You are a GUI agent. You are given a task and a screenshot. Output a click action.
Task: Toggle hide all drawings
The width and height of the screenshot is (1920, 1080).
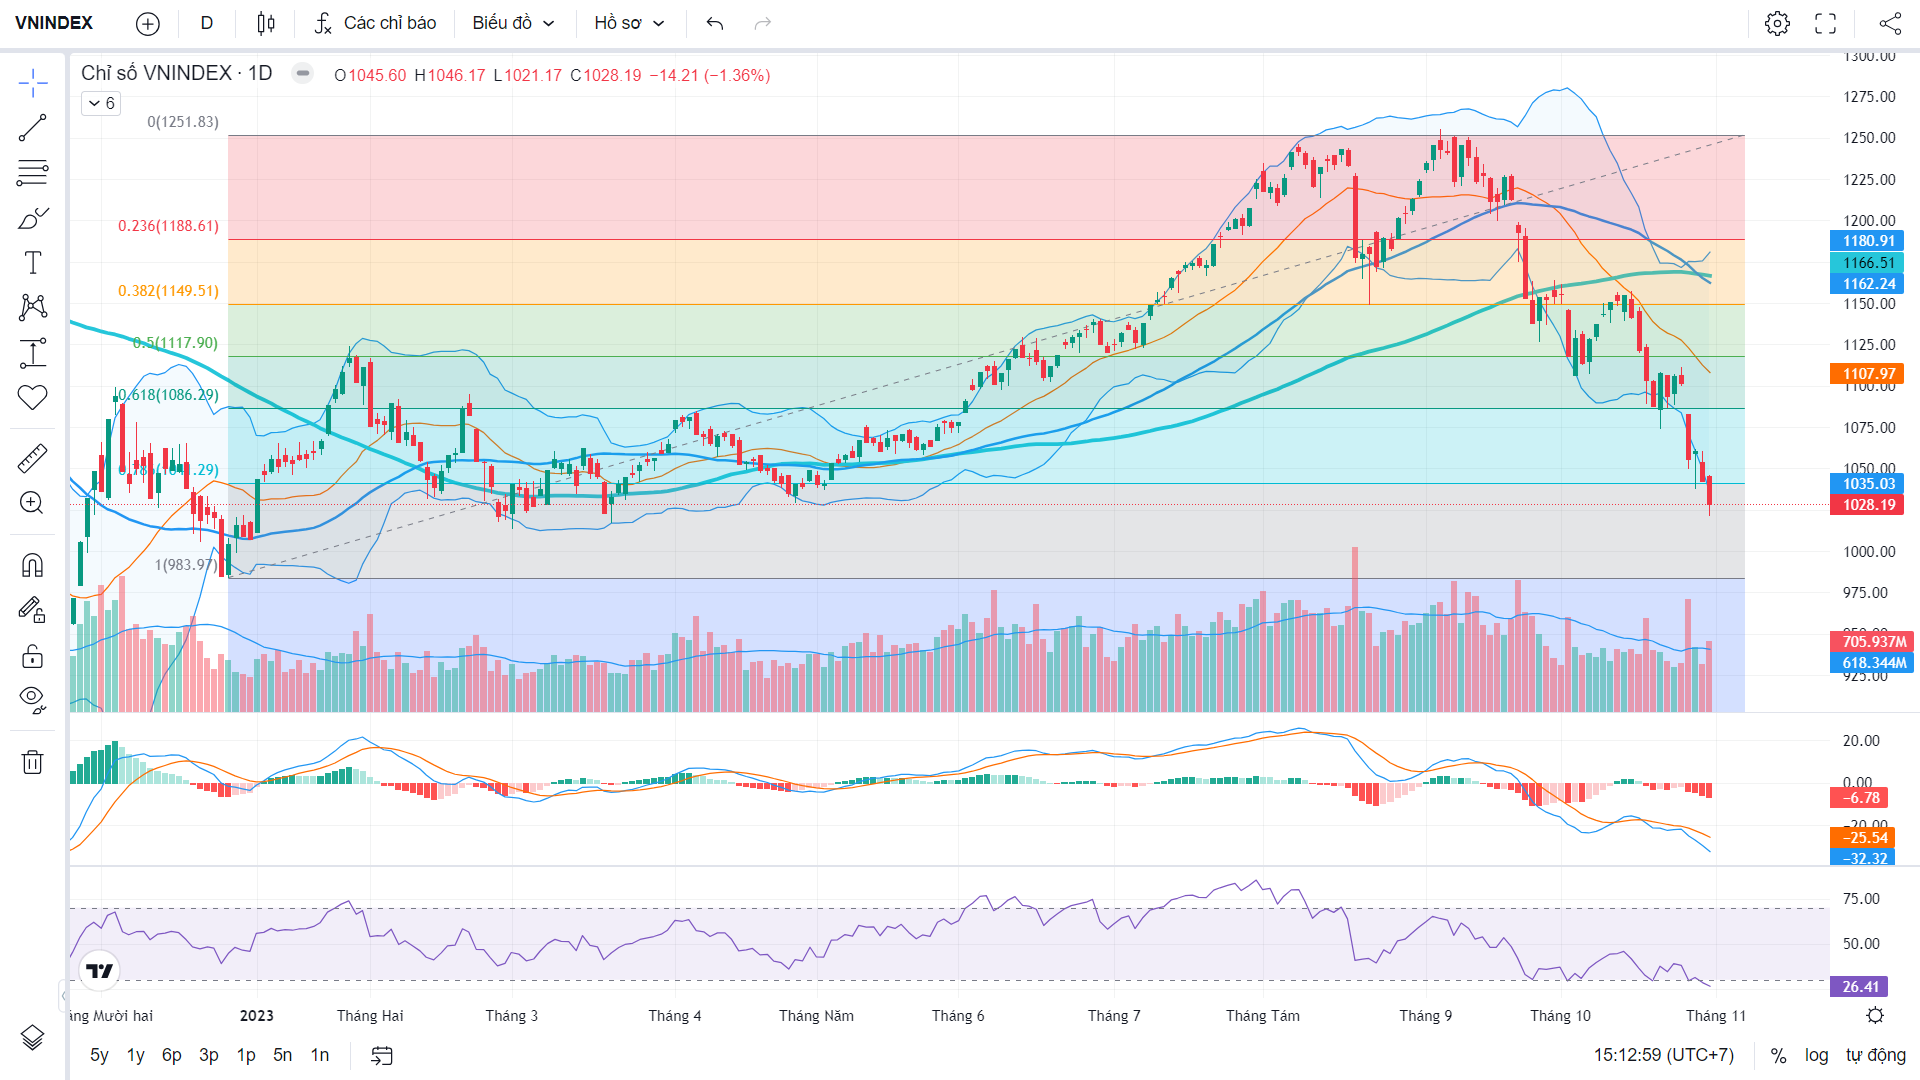[x=32, y=700]
